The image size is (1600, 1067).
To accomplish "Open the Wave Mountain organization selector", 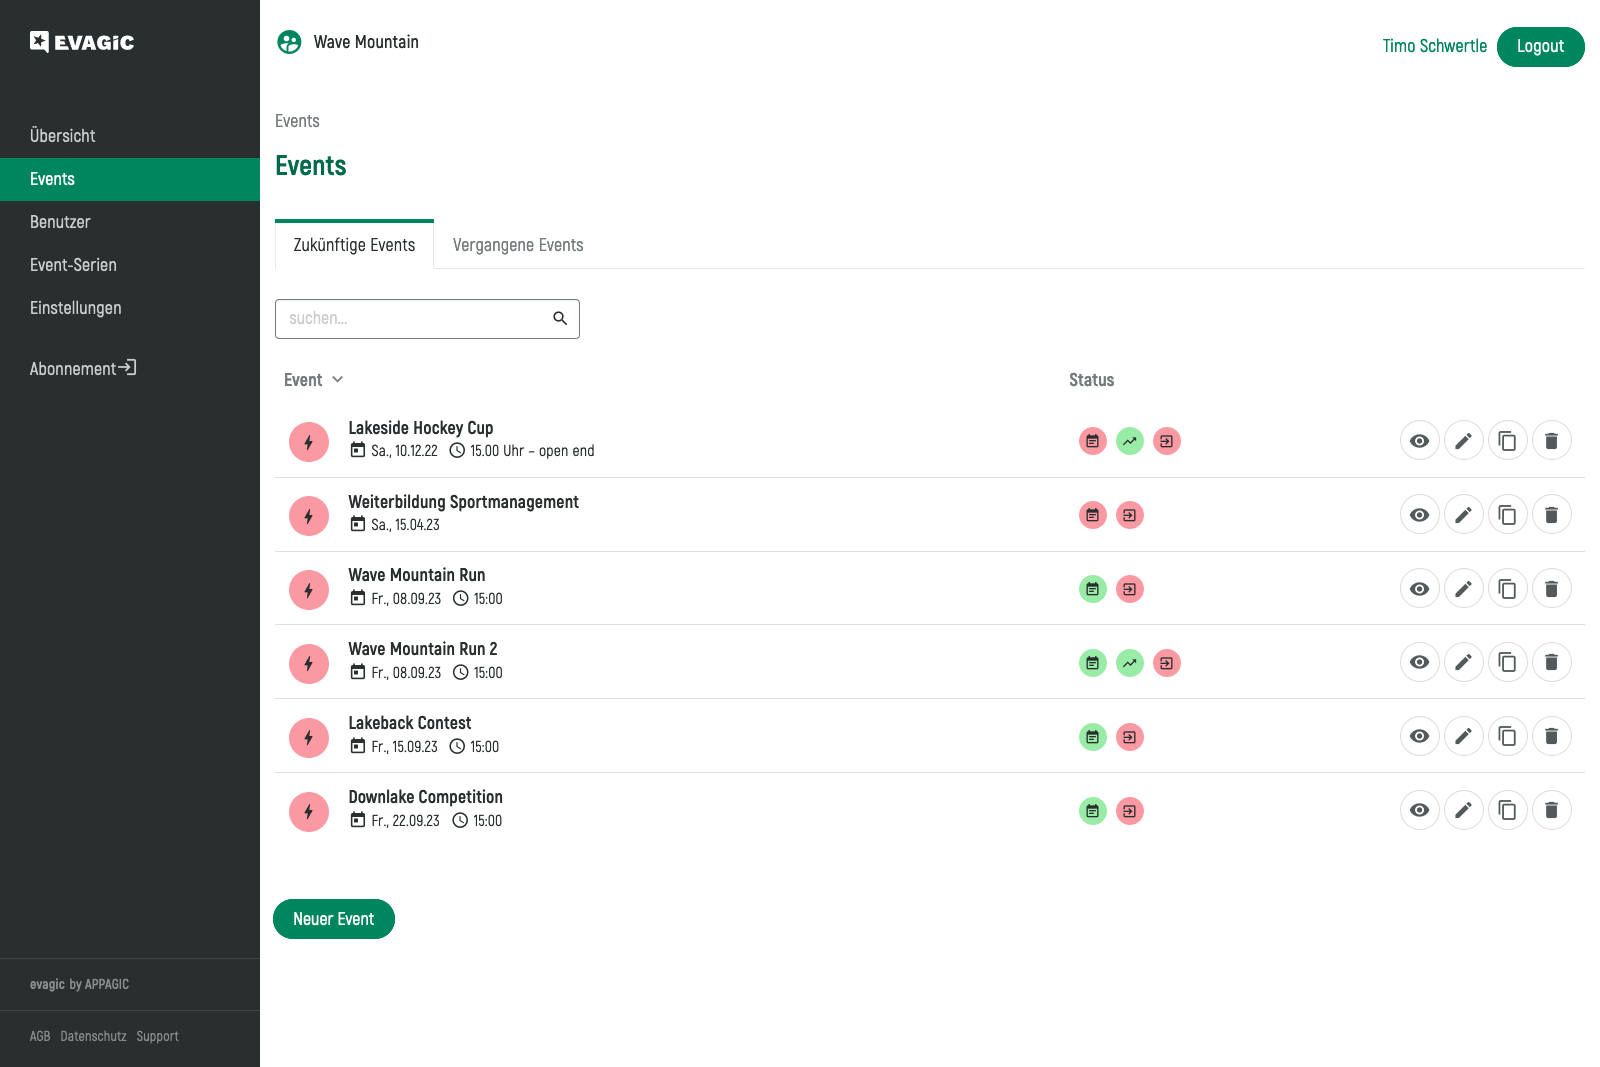I will (x=348, y=42).
